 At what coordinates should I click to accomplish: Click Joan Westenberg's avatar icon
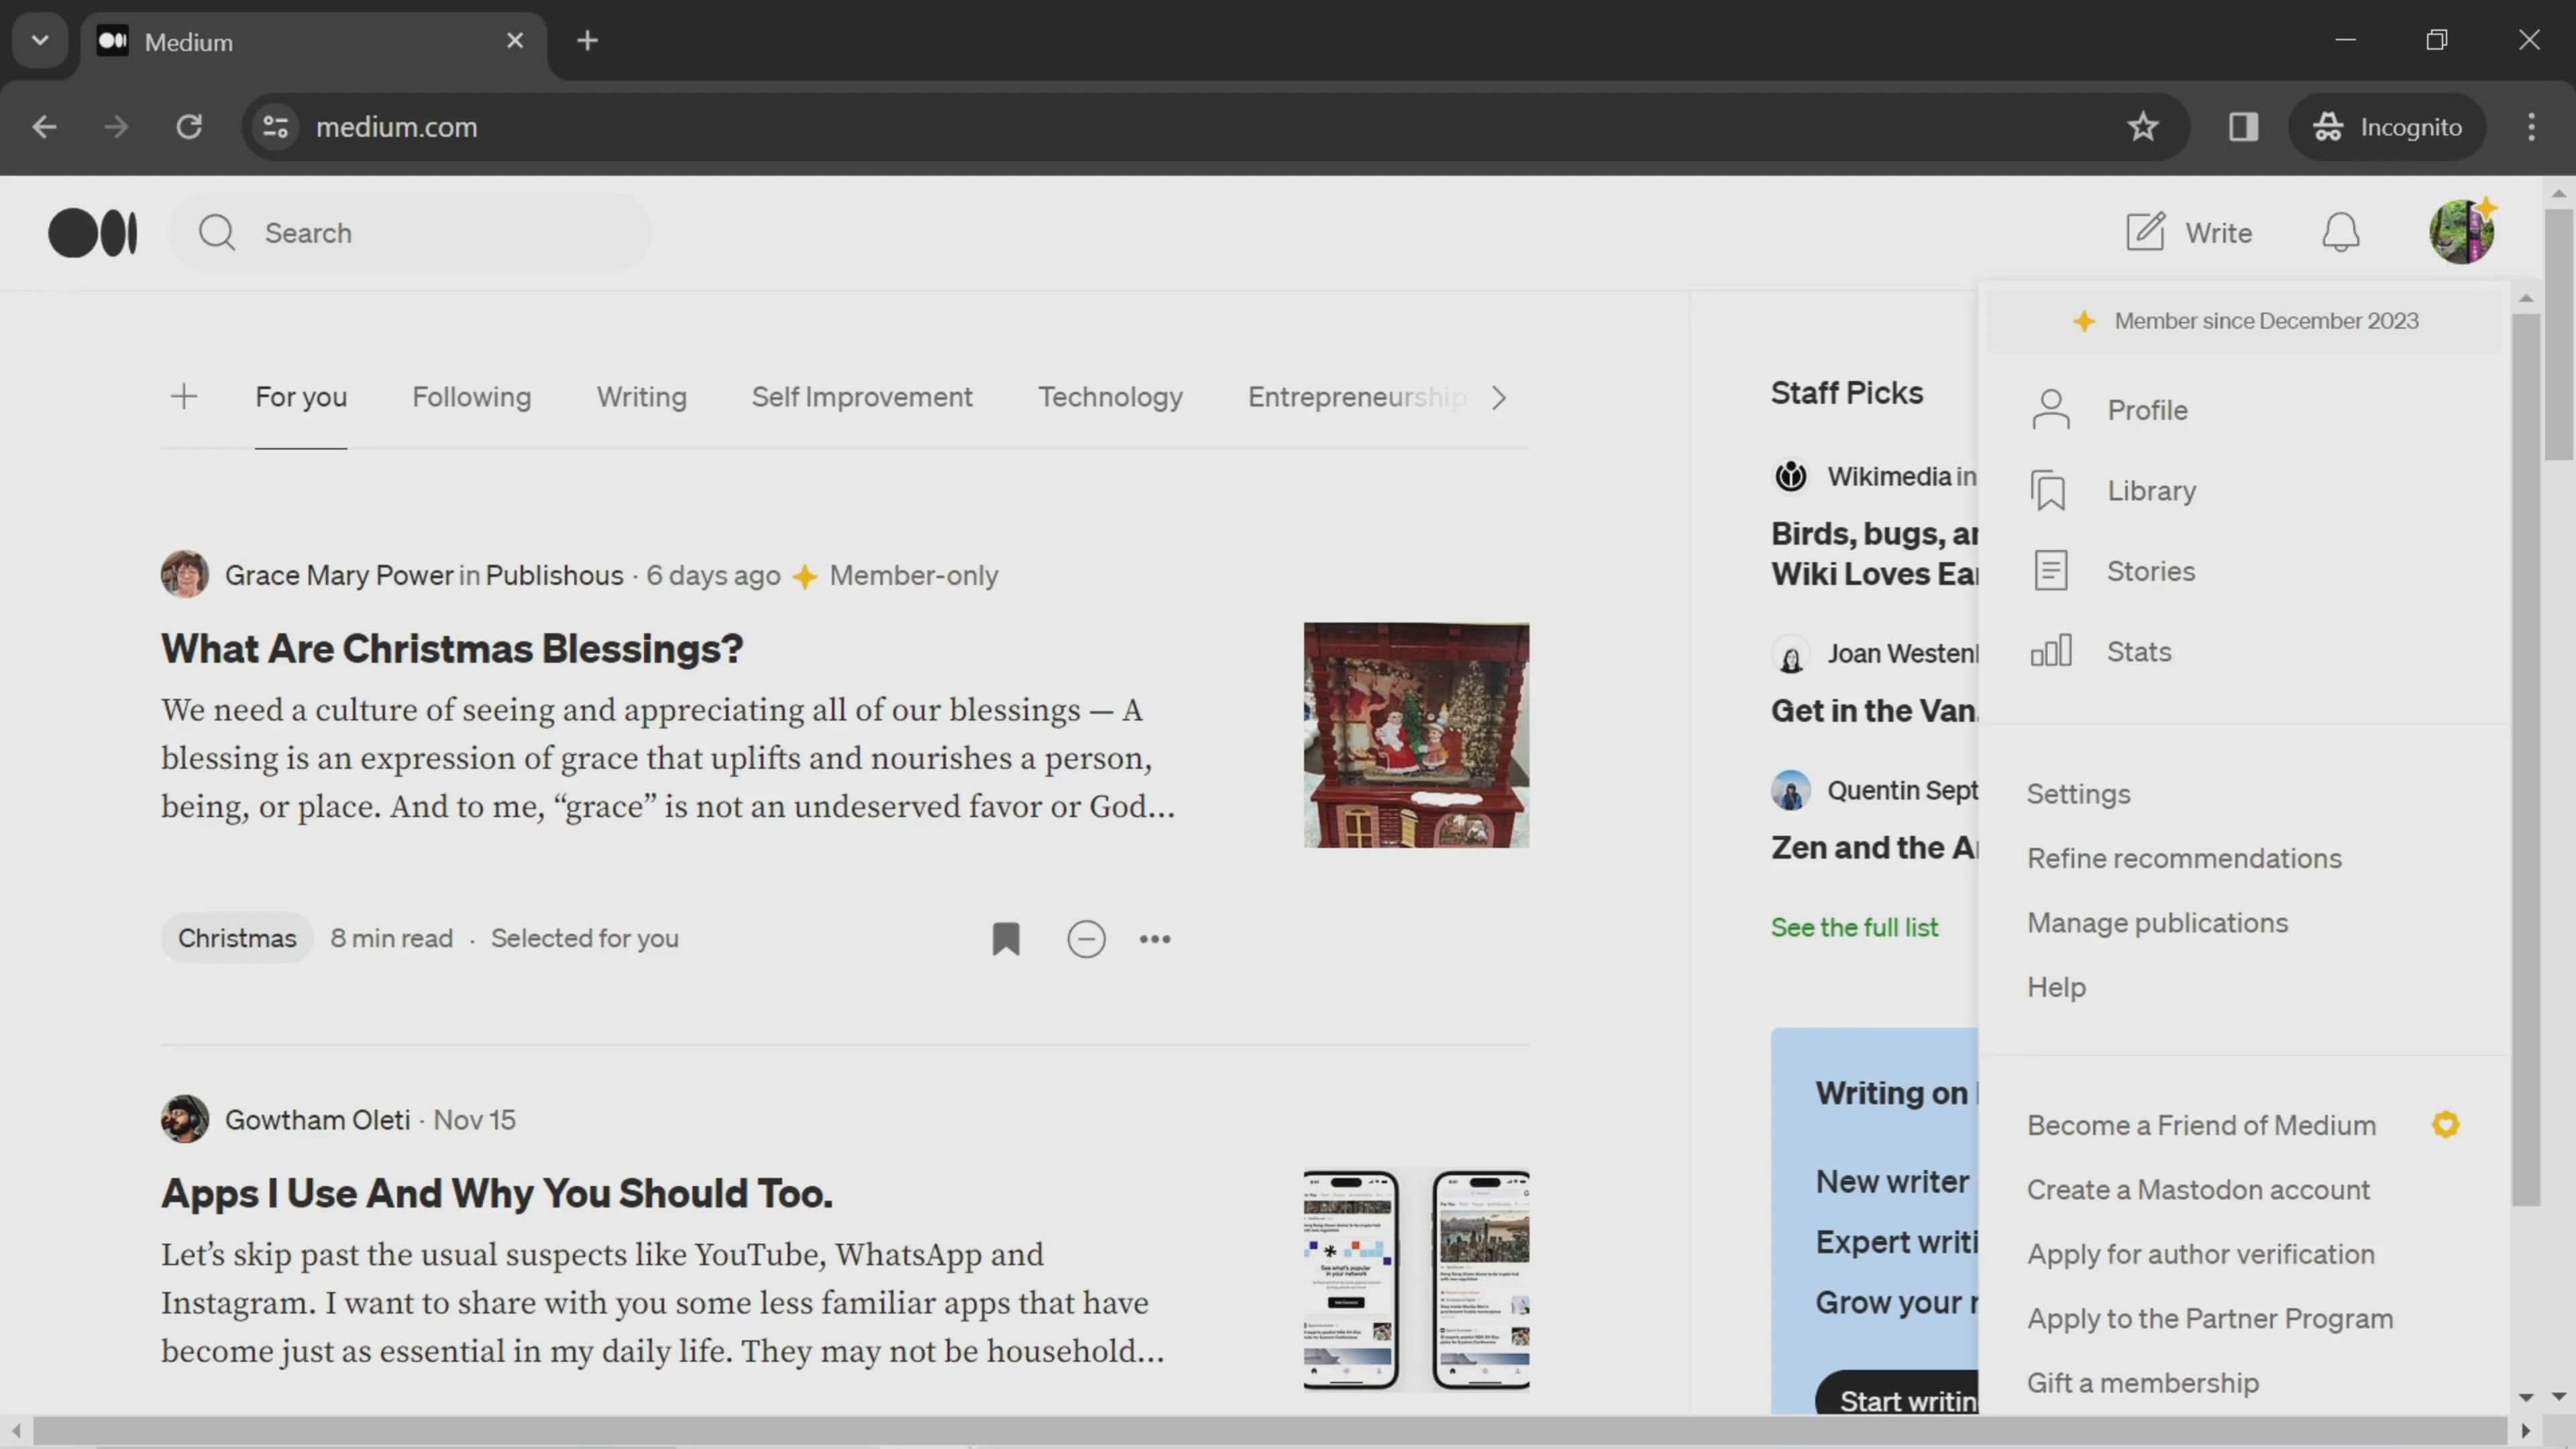coord(1791,654)
